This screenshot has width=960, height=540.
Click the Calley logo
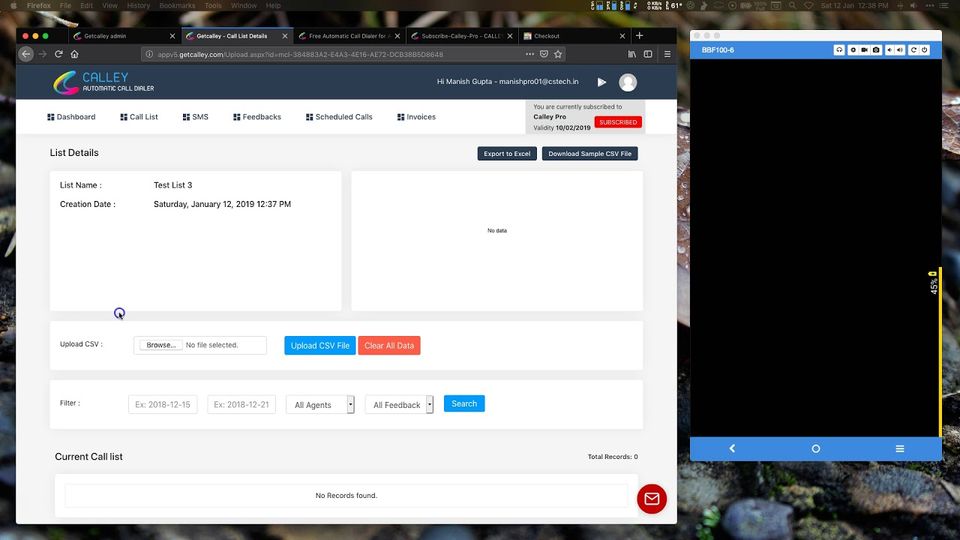[103, 82]
